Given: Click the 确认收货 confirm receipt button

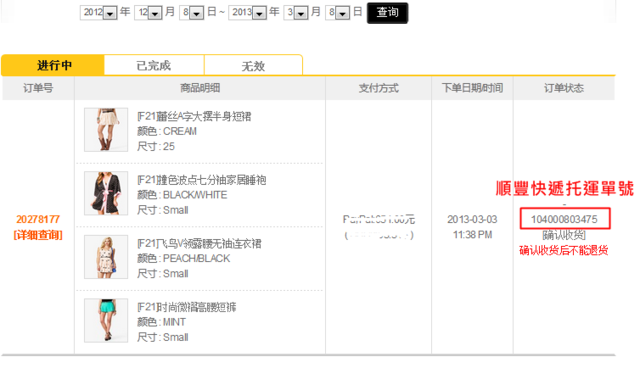Looking at the screenshot, I should [564, 235].
